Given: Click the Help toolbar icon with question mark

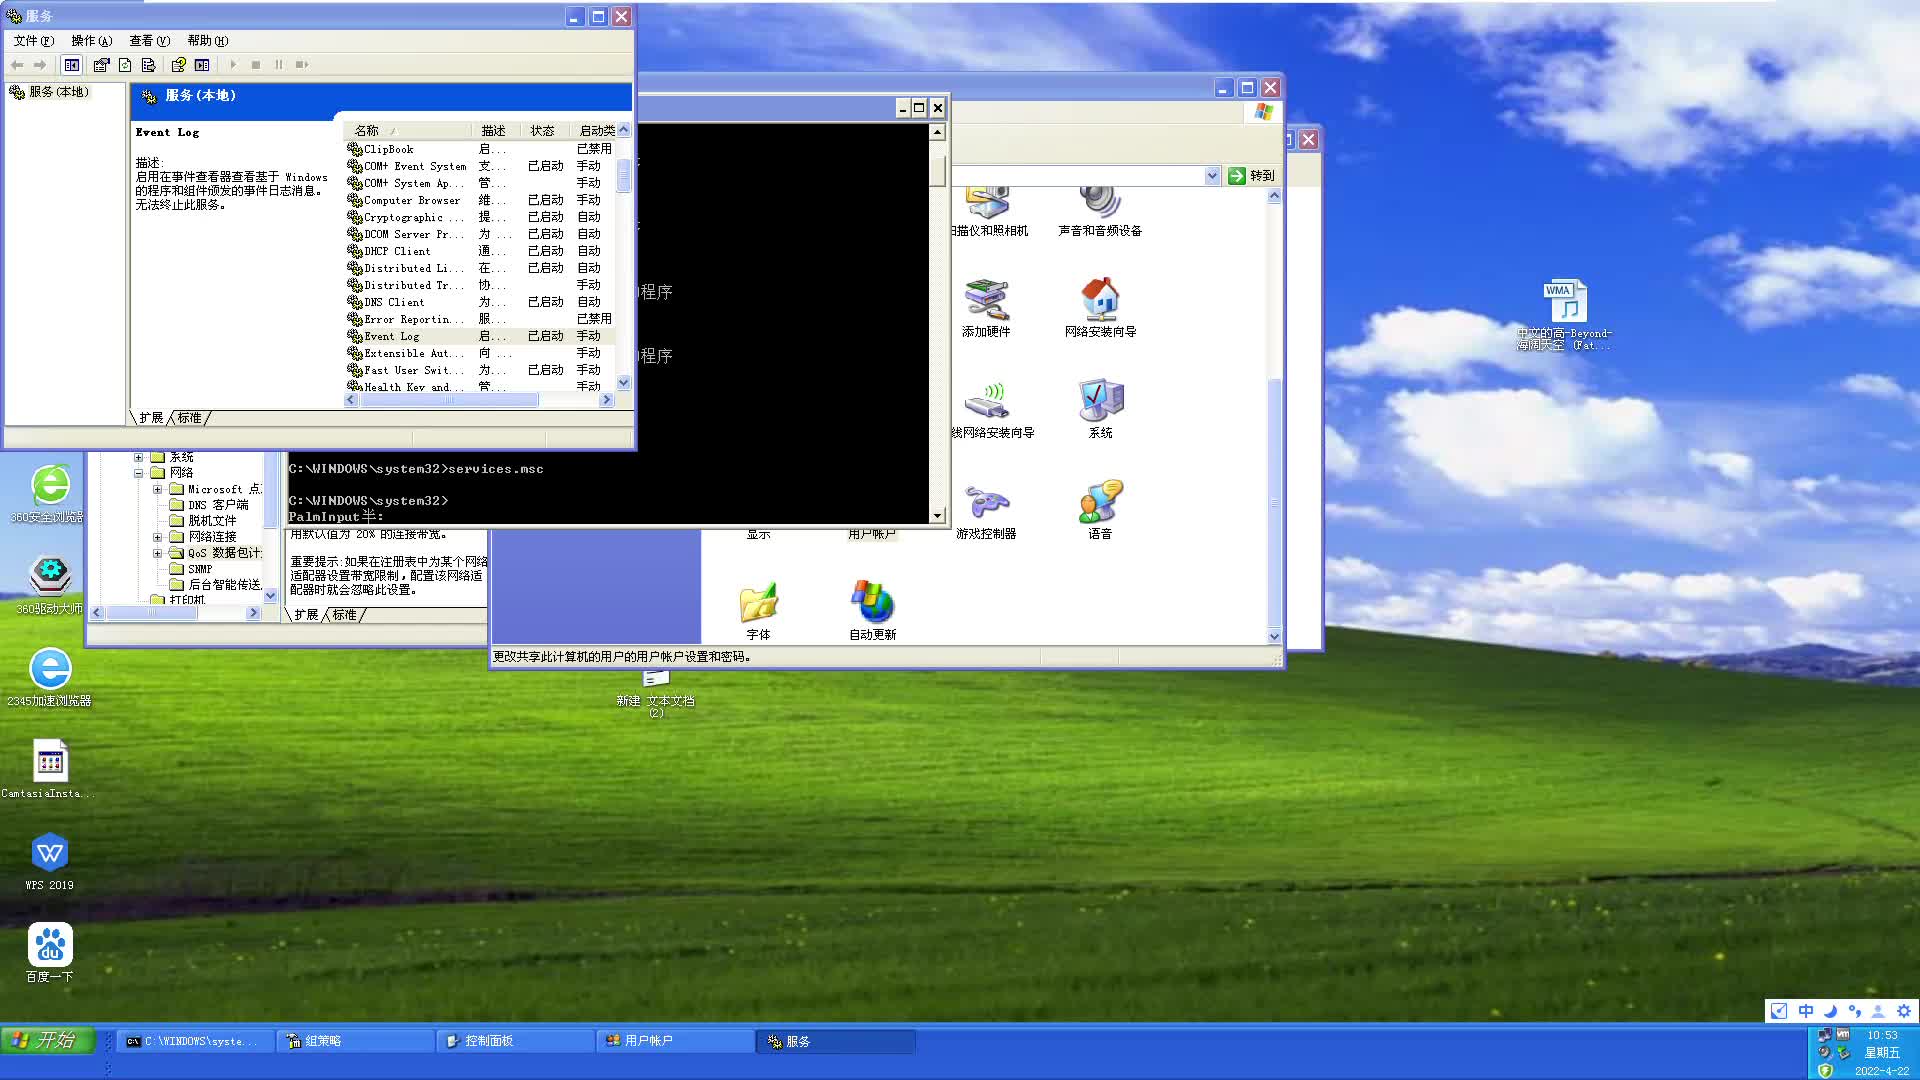Looking at the screenshot, I should pyautogui.click(x=178, y=65).
